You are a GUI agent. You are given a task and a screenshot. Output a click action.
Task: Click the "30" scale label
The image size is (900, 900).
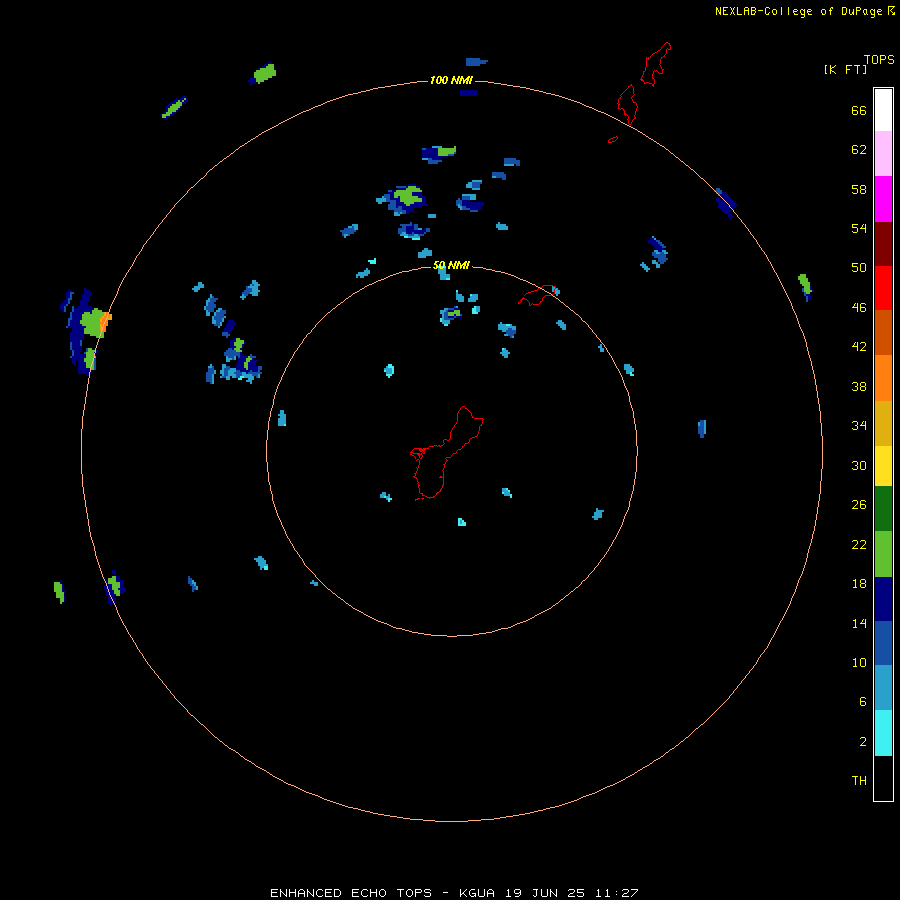coord(859,465)
